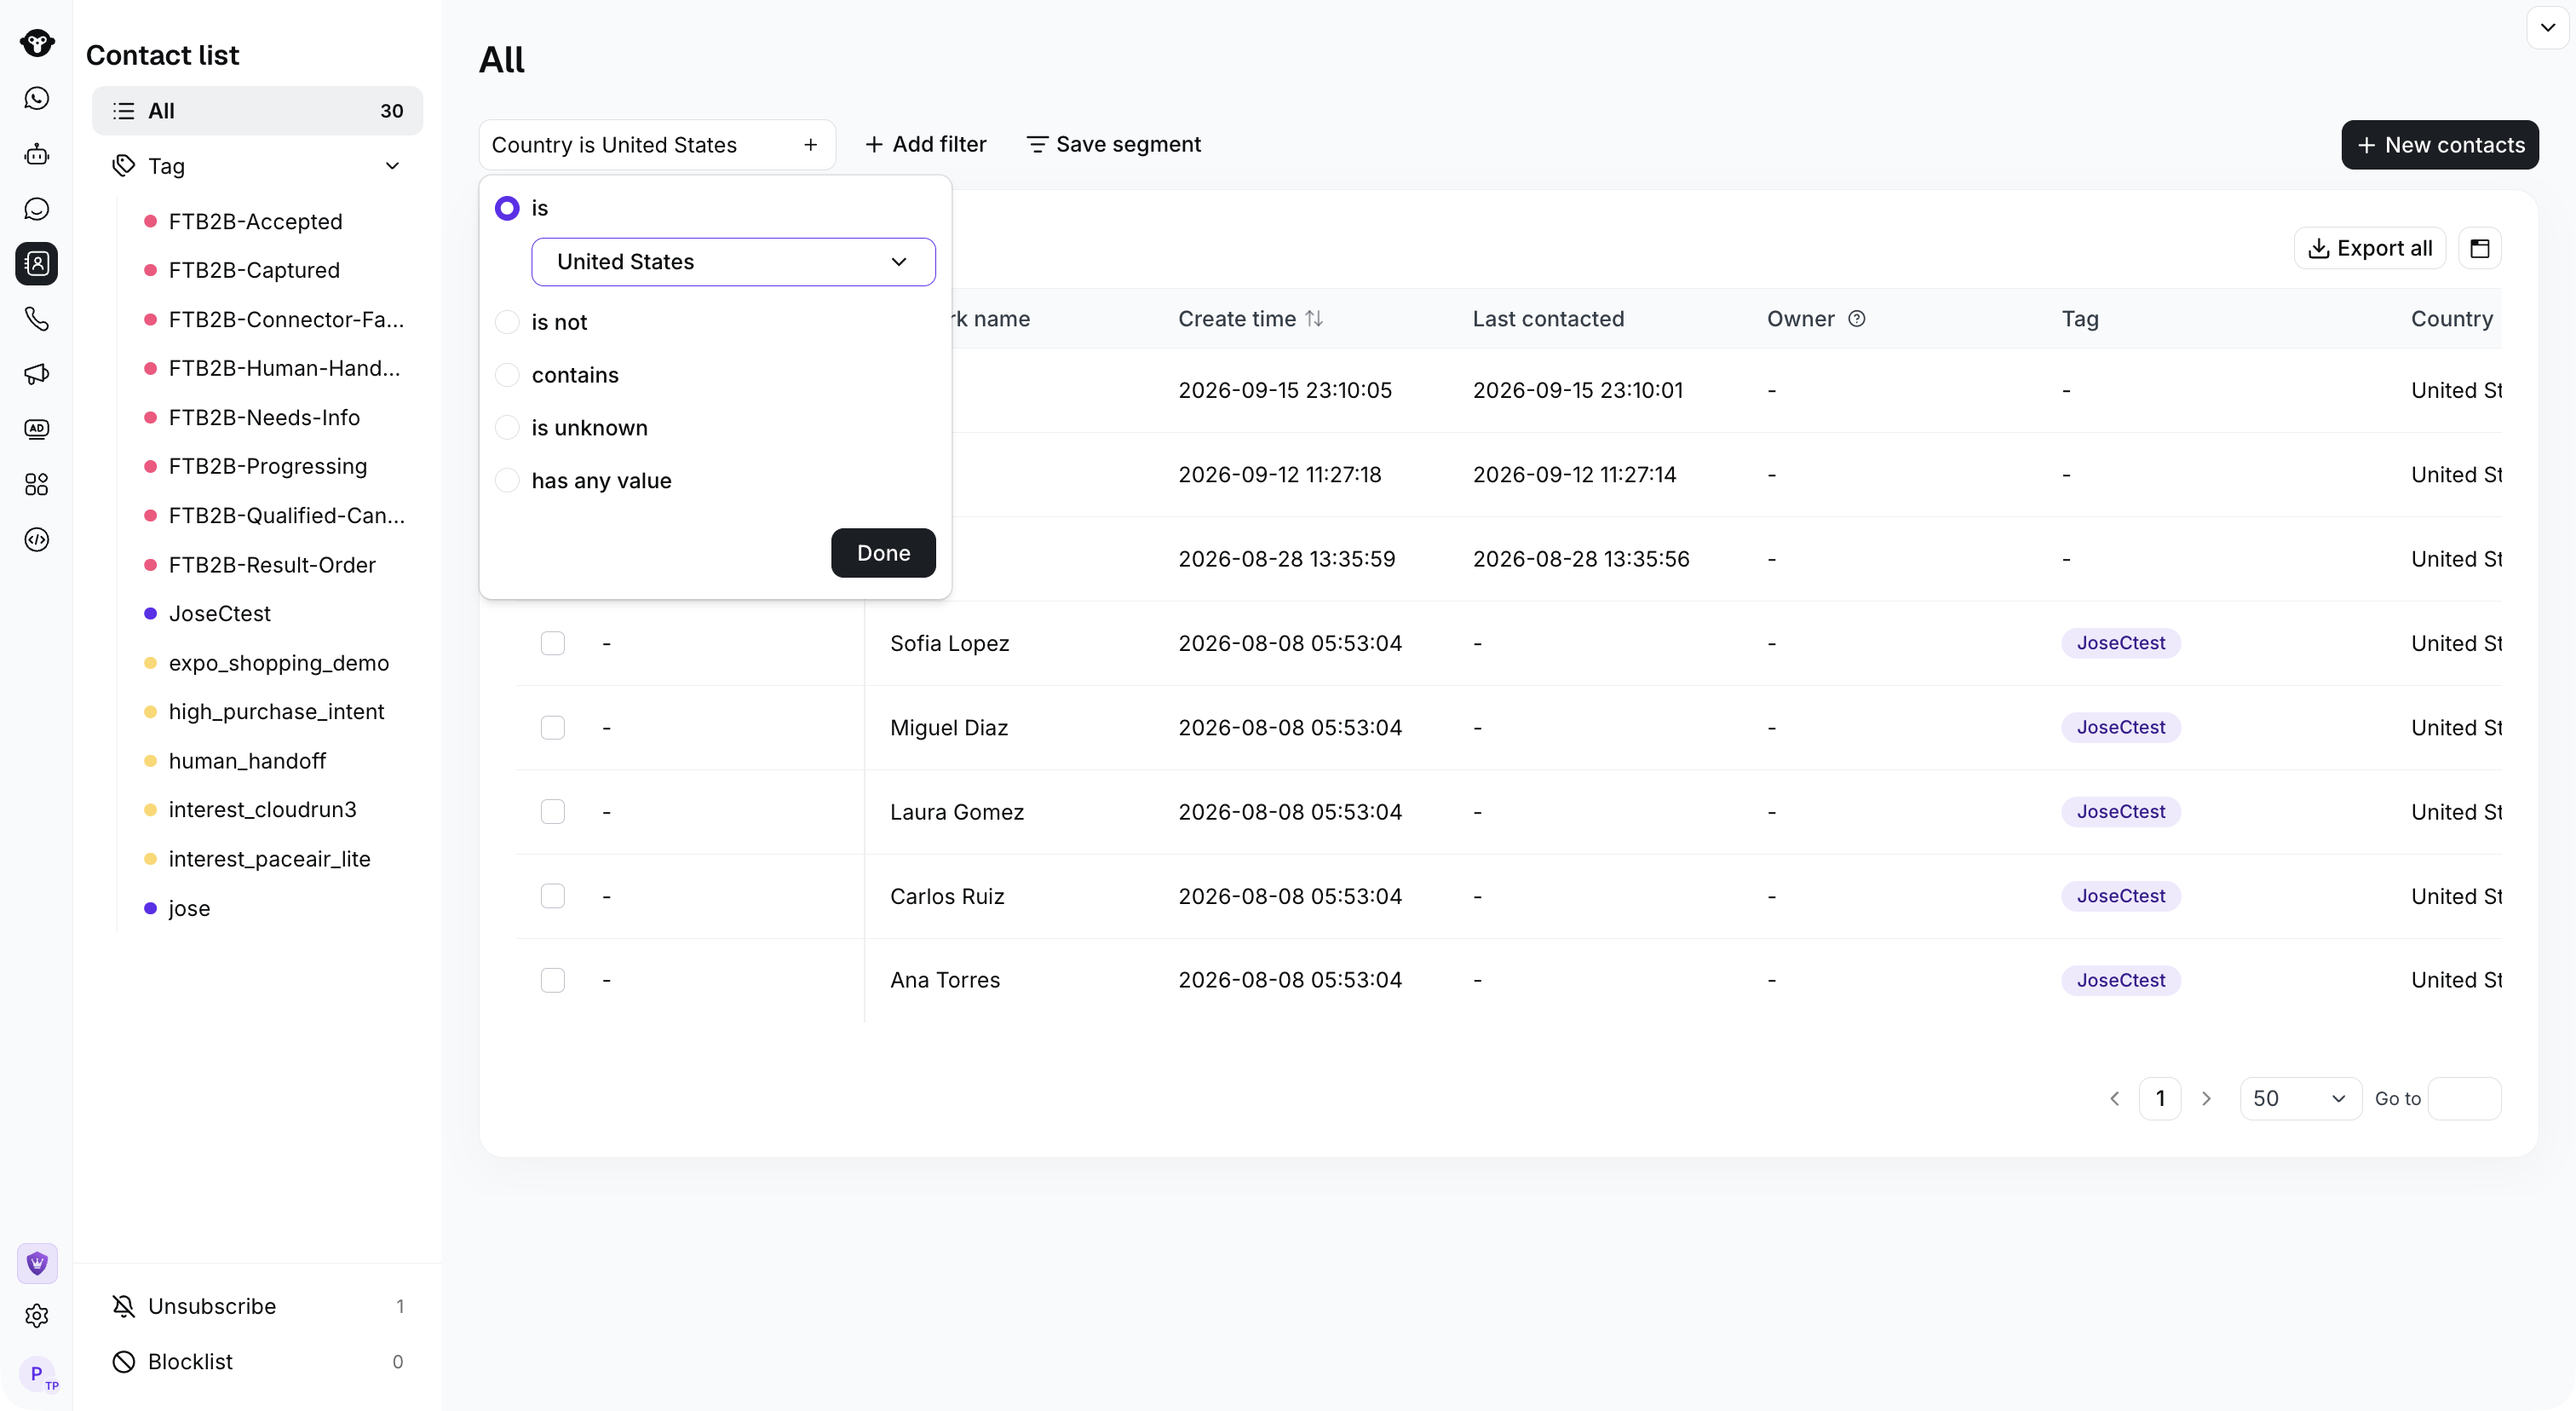
Task: Select the JoseCtest tag in sidebar
Action: (219, 614)
